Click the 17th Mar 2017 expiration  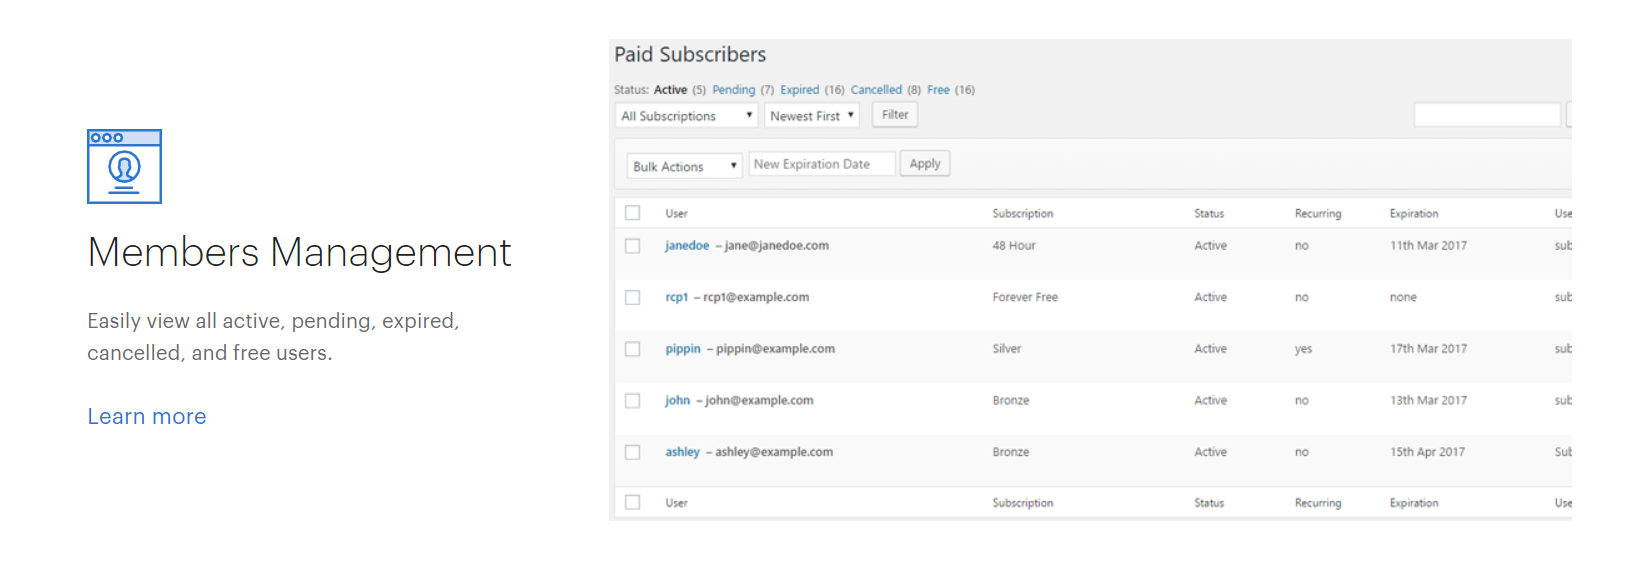click(x=1428, y=349)
